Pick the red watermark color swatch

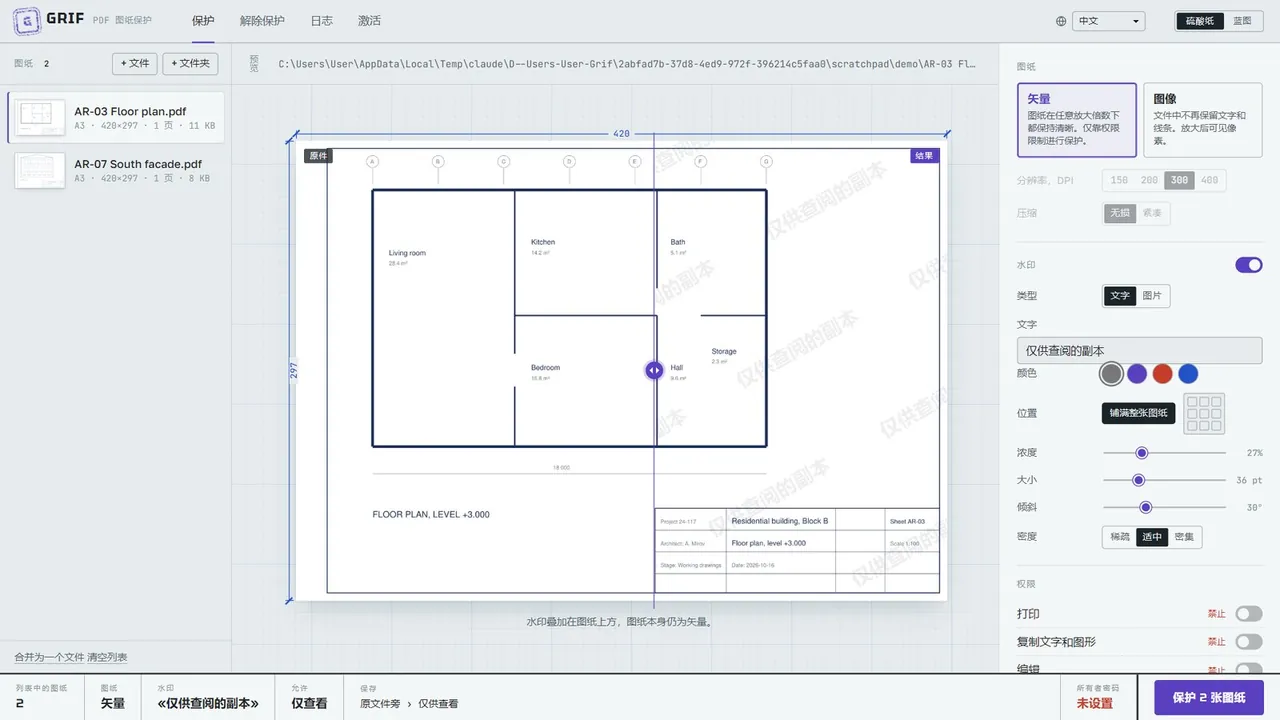coord(1162,374)
